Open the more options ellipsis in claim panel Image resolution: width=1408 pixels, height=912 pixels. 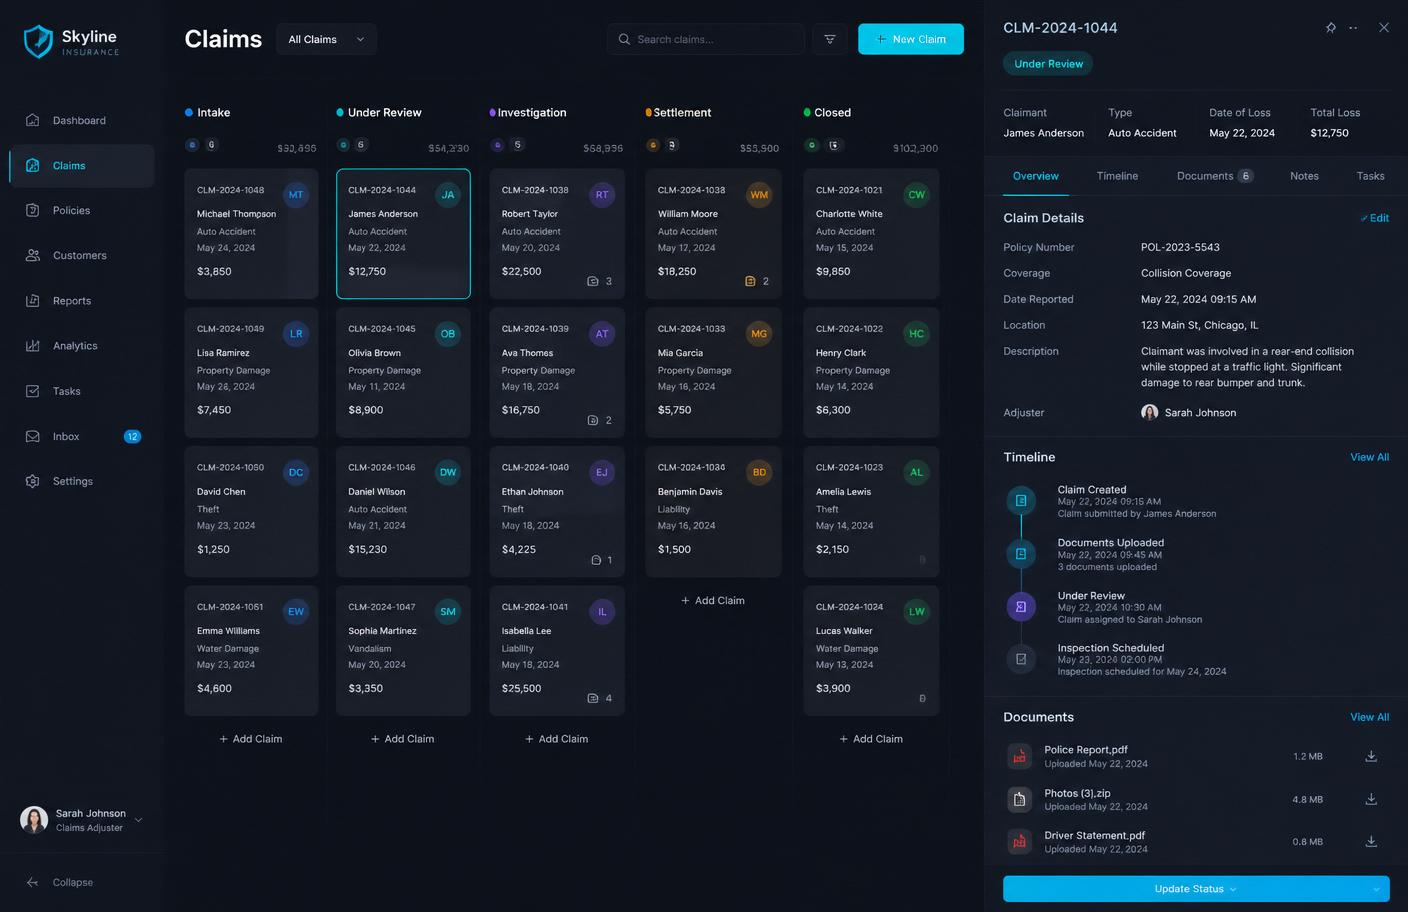tap(1353, 28)
